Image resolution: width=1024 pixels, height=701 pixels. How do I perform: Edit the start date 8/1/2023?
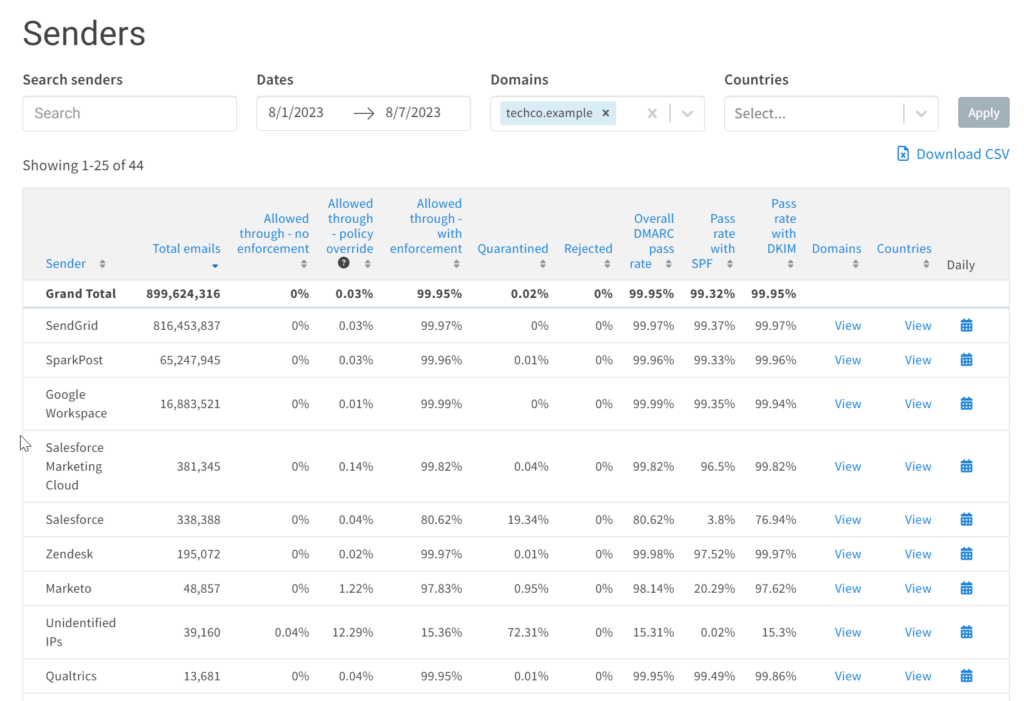coord(296,112)
